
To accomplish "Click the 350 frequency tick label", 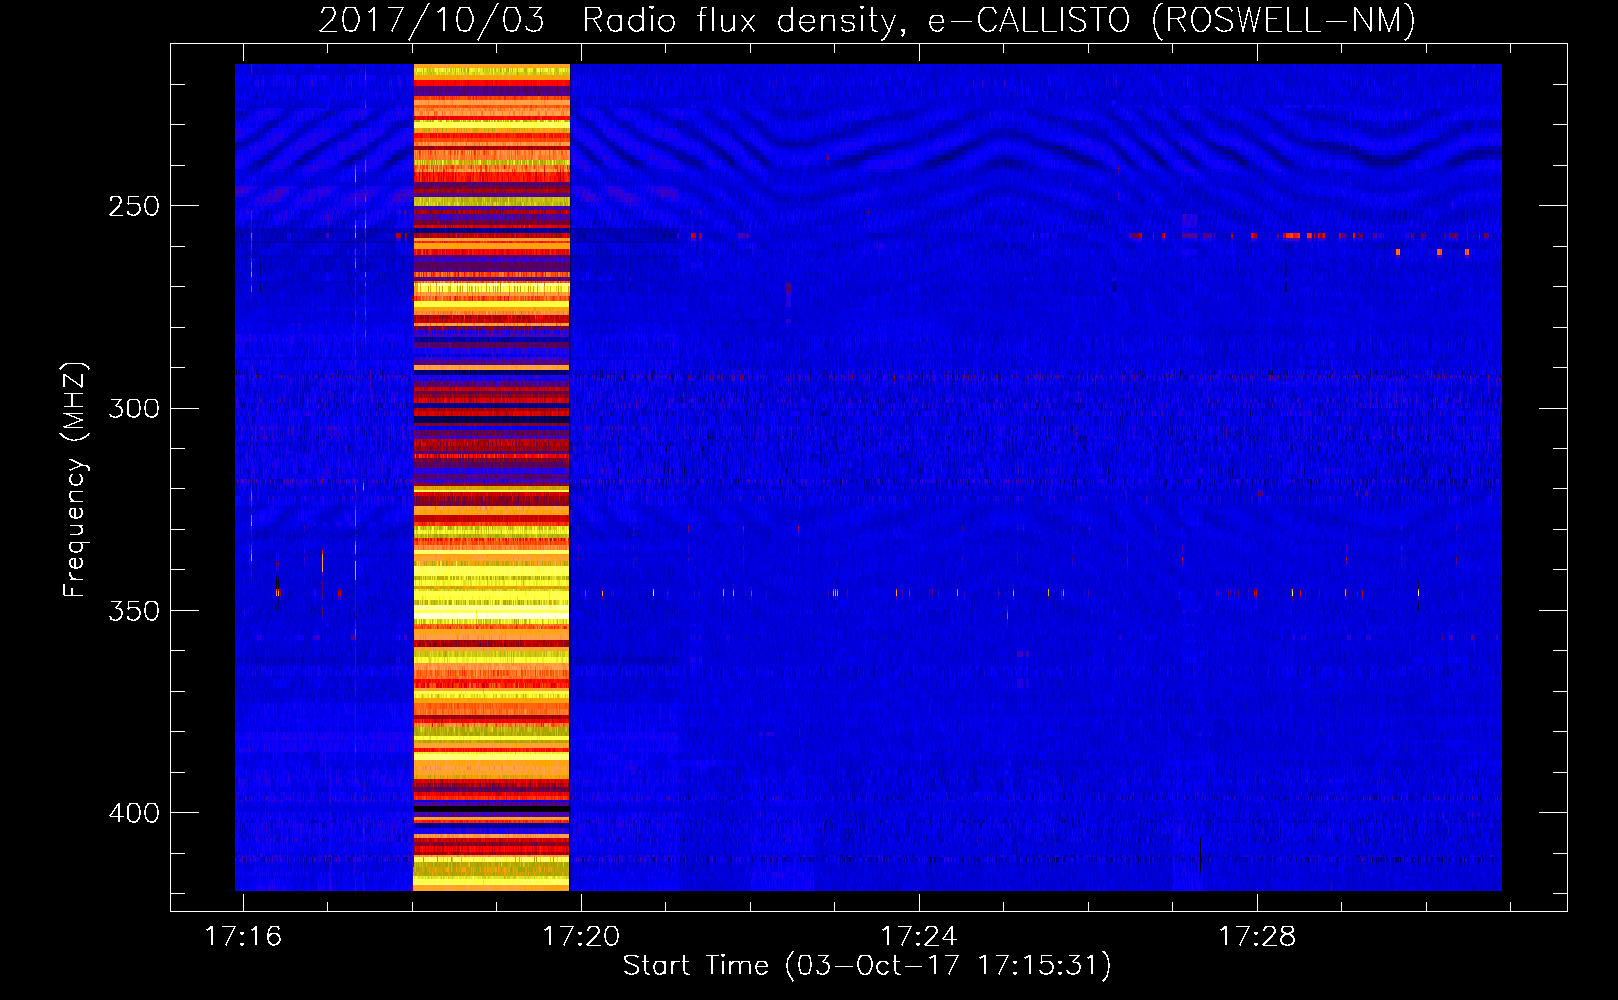I will (x=134, y=611).
